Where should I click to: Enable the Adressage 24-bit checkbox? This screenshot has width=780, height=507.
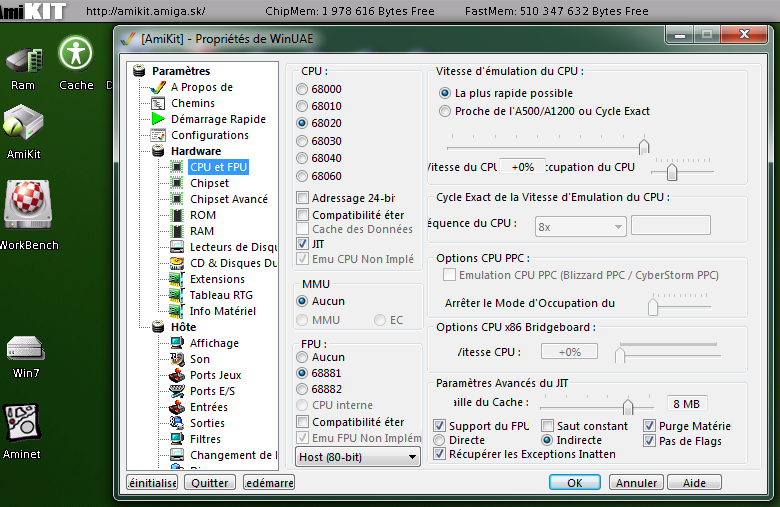[303, 198]
